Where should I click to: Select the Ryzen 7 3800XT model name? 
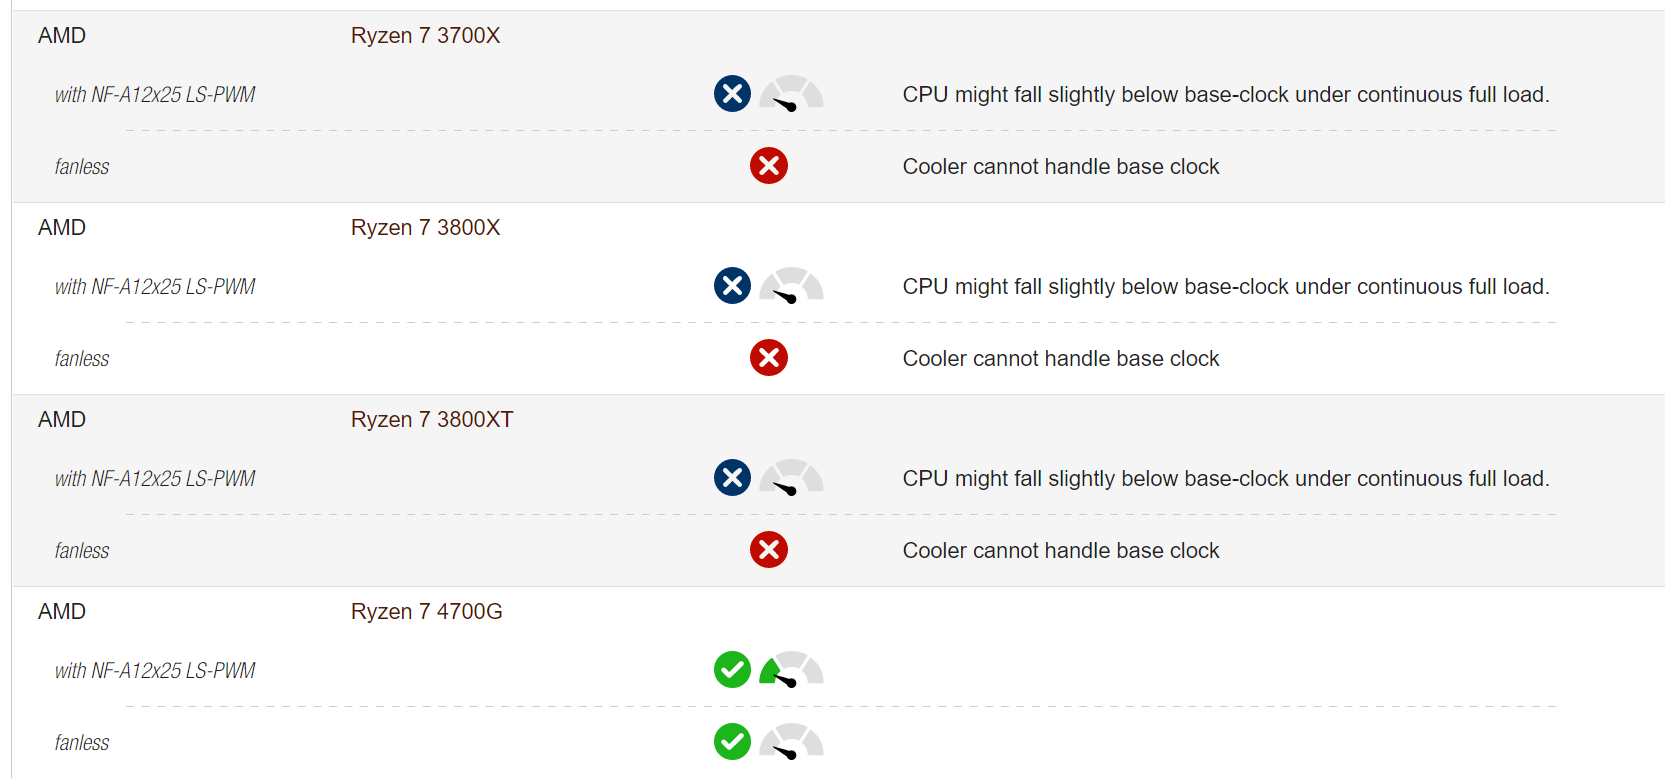click(x=432, y=420)
